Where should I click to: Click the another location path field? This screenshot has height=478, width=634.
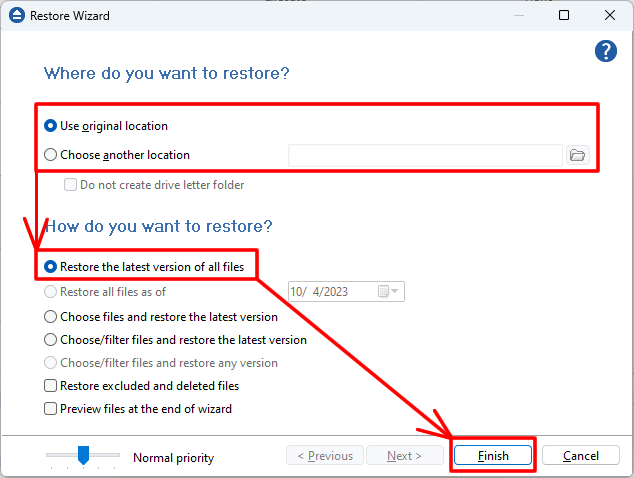(x=425, y=155)
